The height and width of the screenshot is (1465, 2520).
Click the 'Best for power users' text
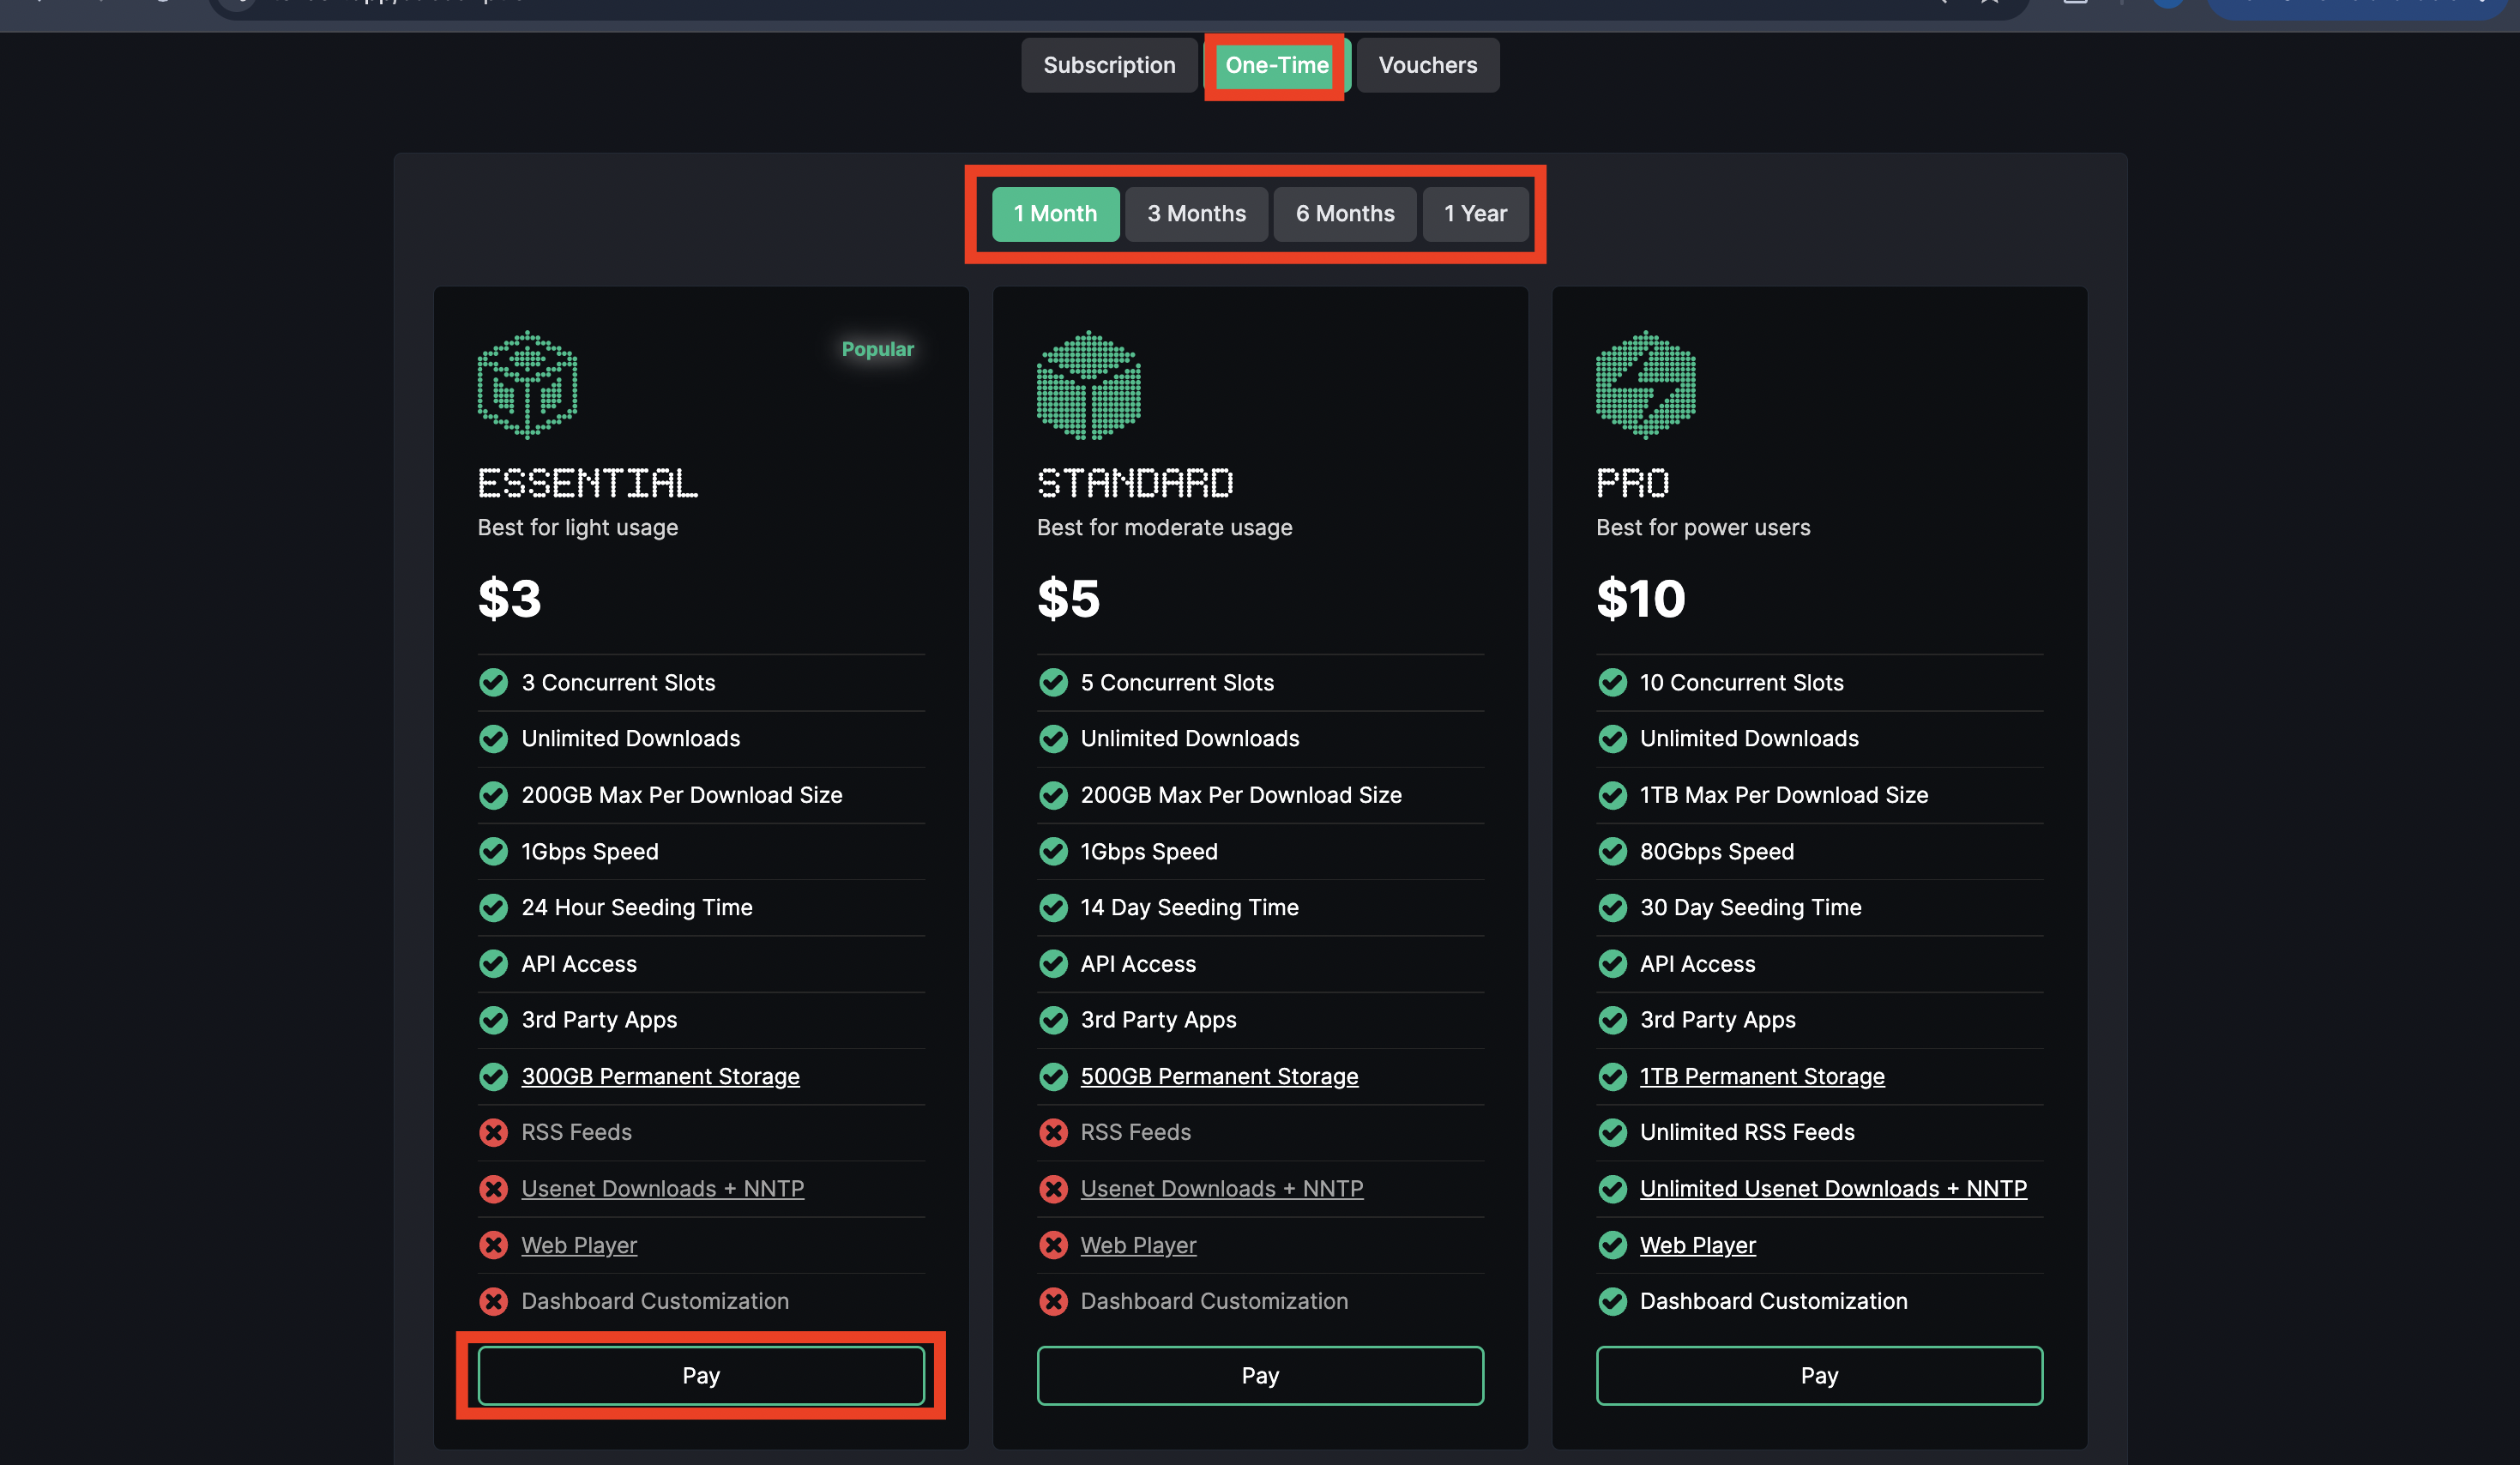pyautogui.click(x=1703, y=527)
